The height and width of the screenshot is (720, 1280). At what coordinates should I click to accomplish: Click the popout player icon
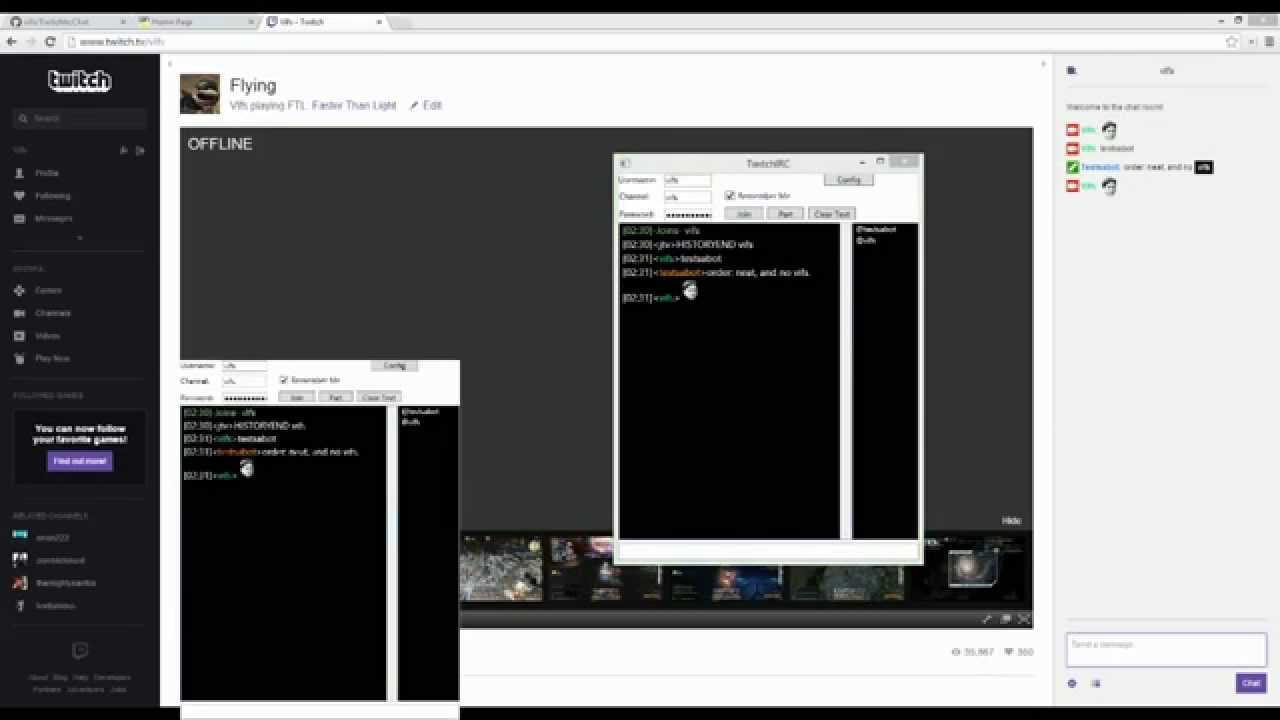point(1005,619)
